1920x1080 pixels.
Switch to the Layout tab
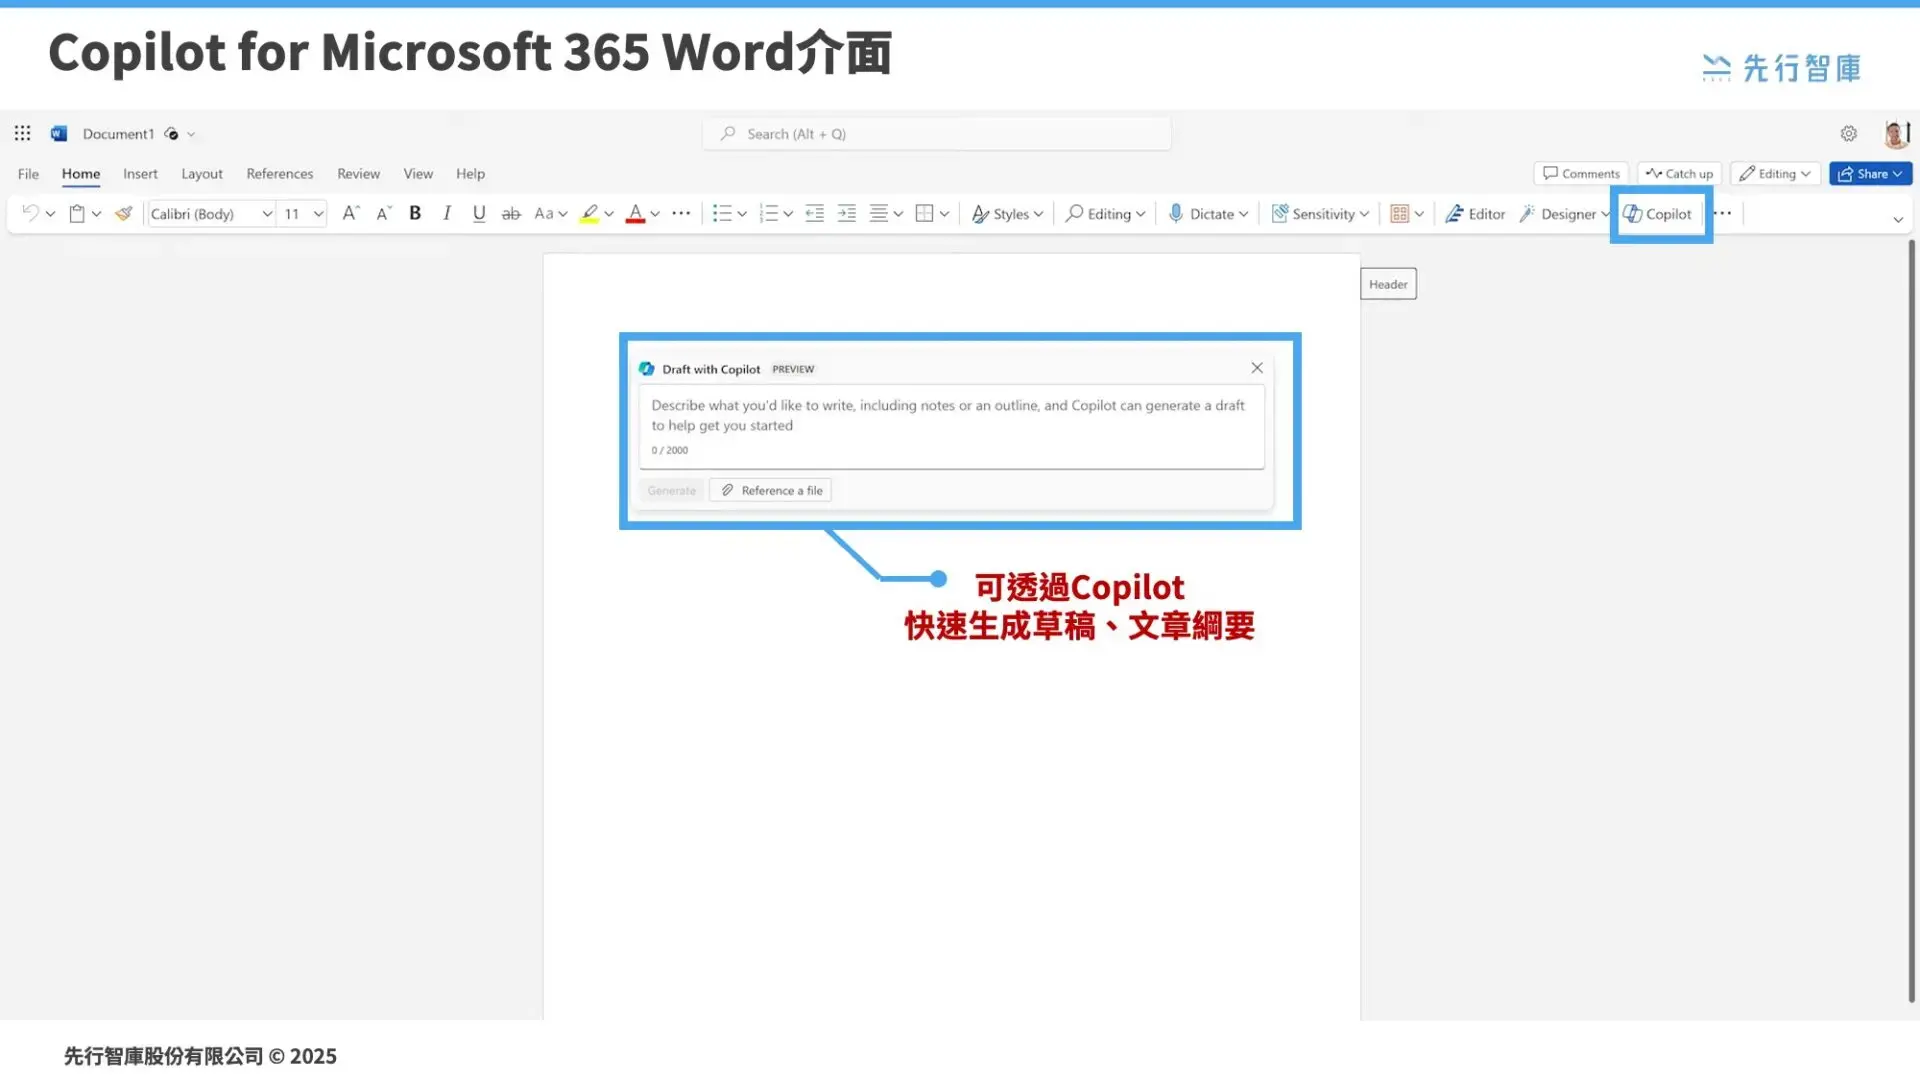[202, 173]
